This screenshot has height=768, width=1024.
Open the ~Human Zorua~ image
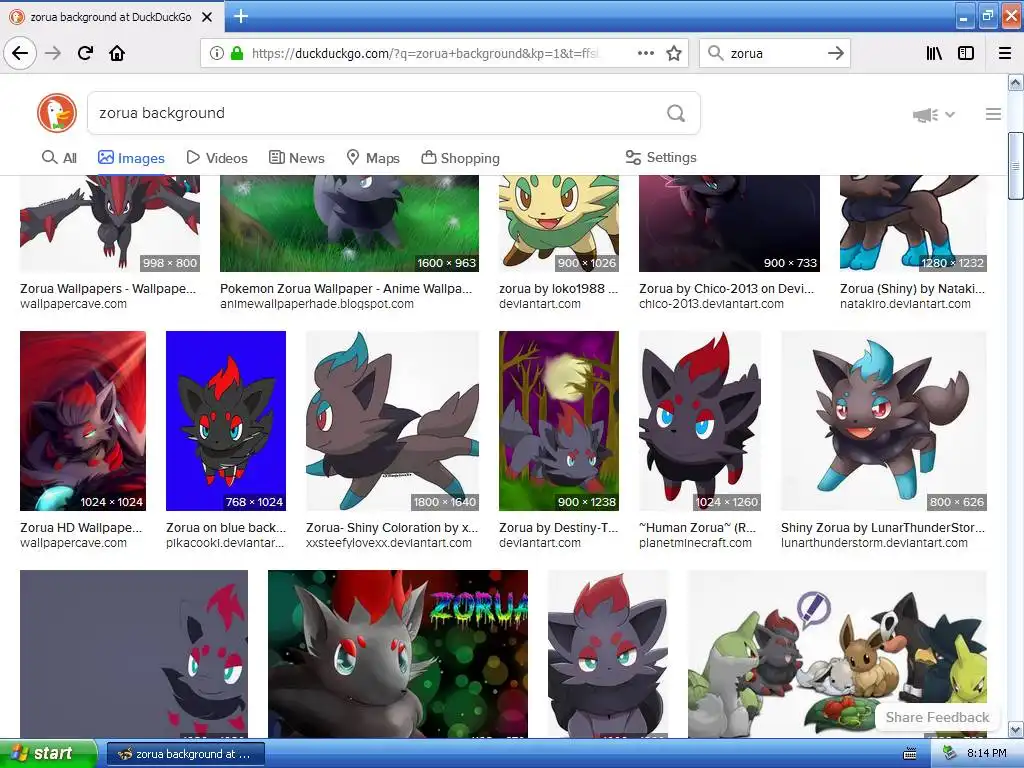click(x=700, y=421)
